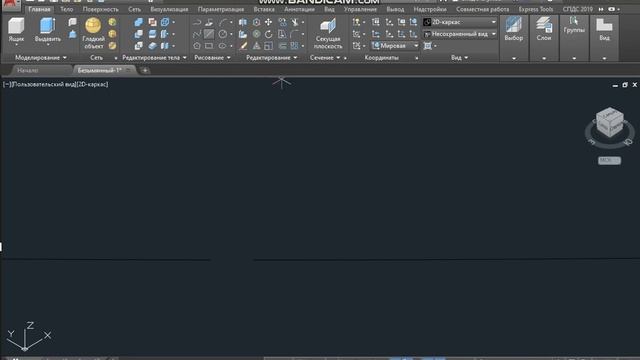Switch to the Express Tools ribbon tab
This screenshot has width=640, height=360.
536,9
